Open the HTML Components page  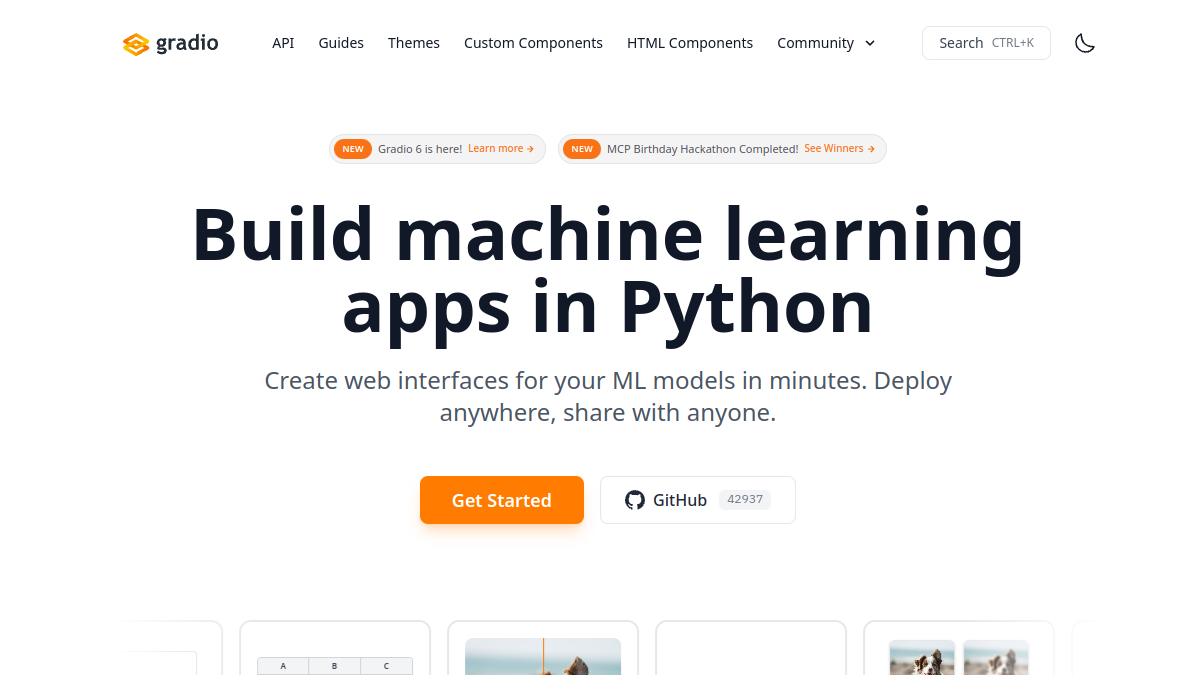[690, 43]
